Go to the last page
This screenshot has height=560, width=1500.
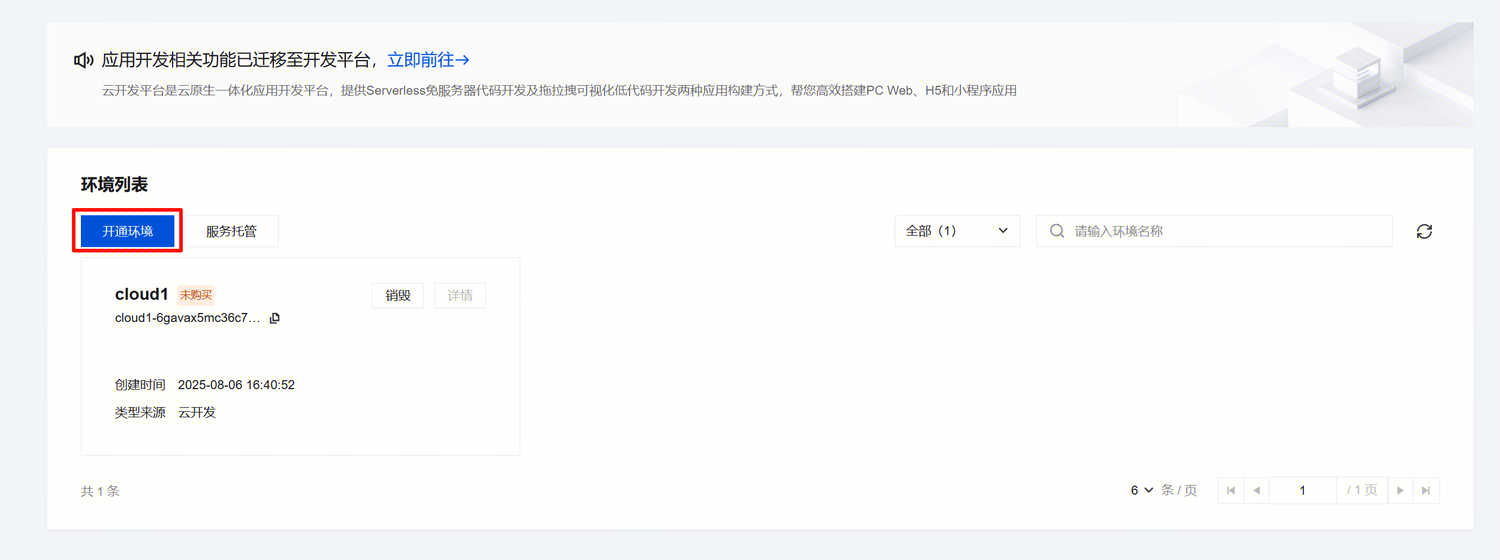[x=1426, y=490]
